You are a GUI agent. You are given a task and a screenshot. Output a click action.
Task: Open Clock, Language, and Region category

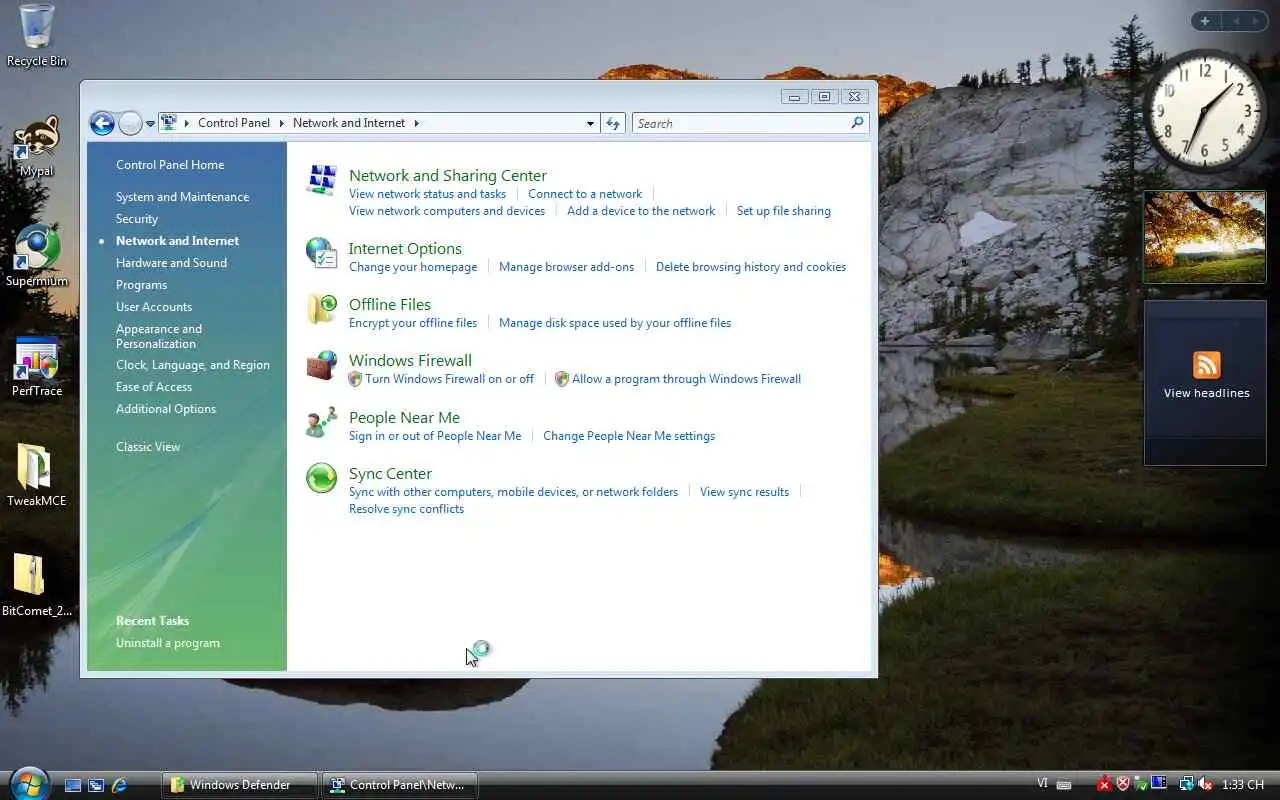tap(193, 365)
